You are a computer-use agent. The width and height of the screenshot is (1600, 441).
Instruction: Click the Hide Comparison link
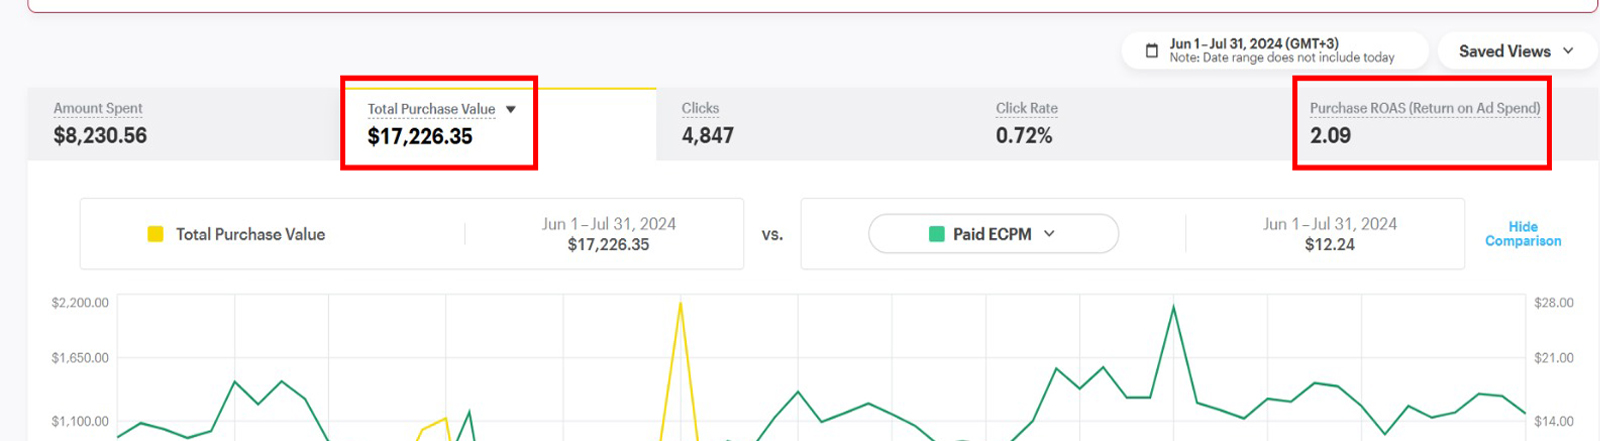click(1522, 234)
